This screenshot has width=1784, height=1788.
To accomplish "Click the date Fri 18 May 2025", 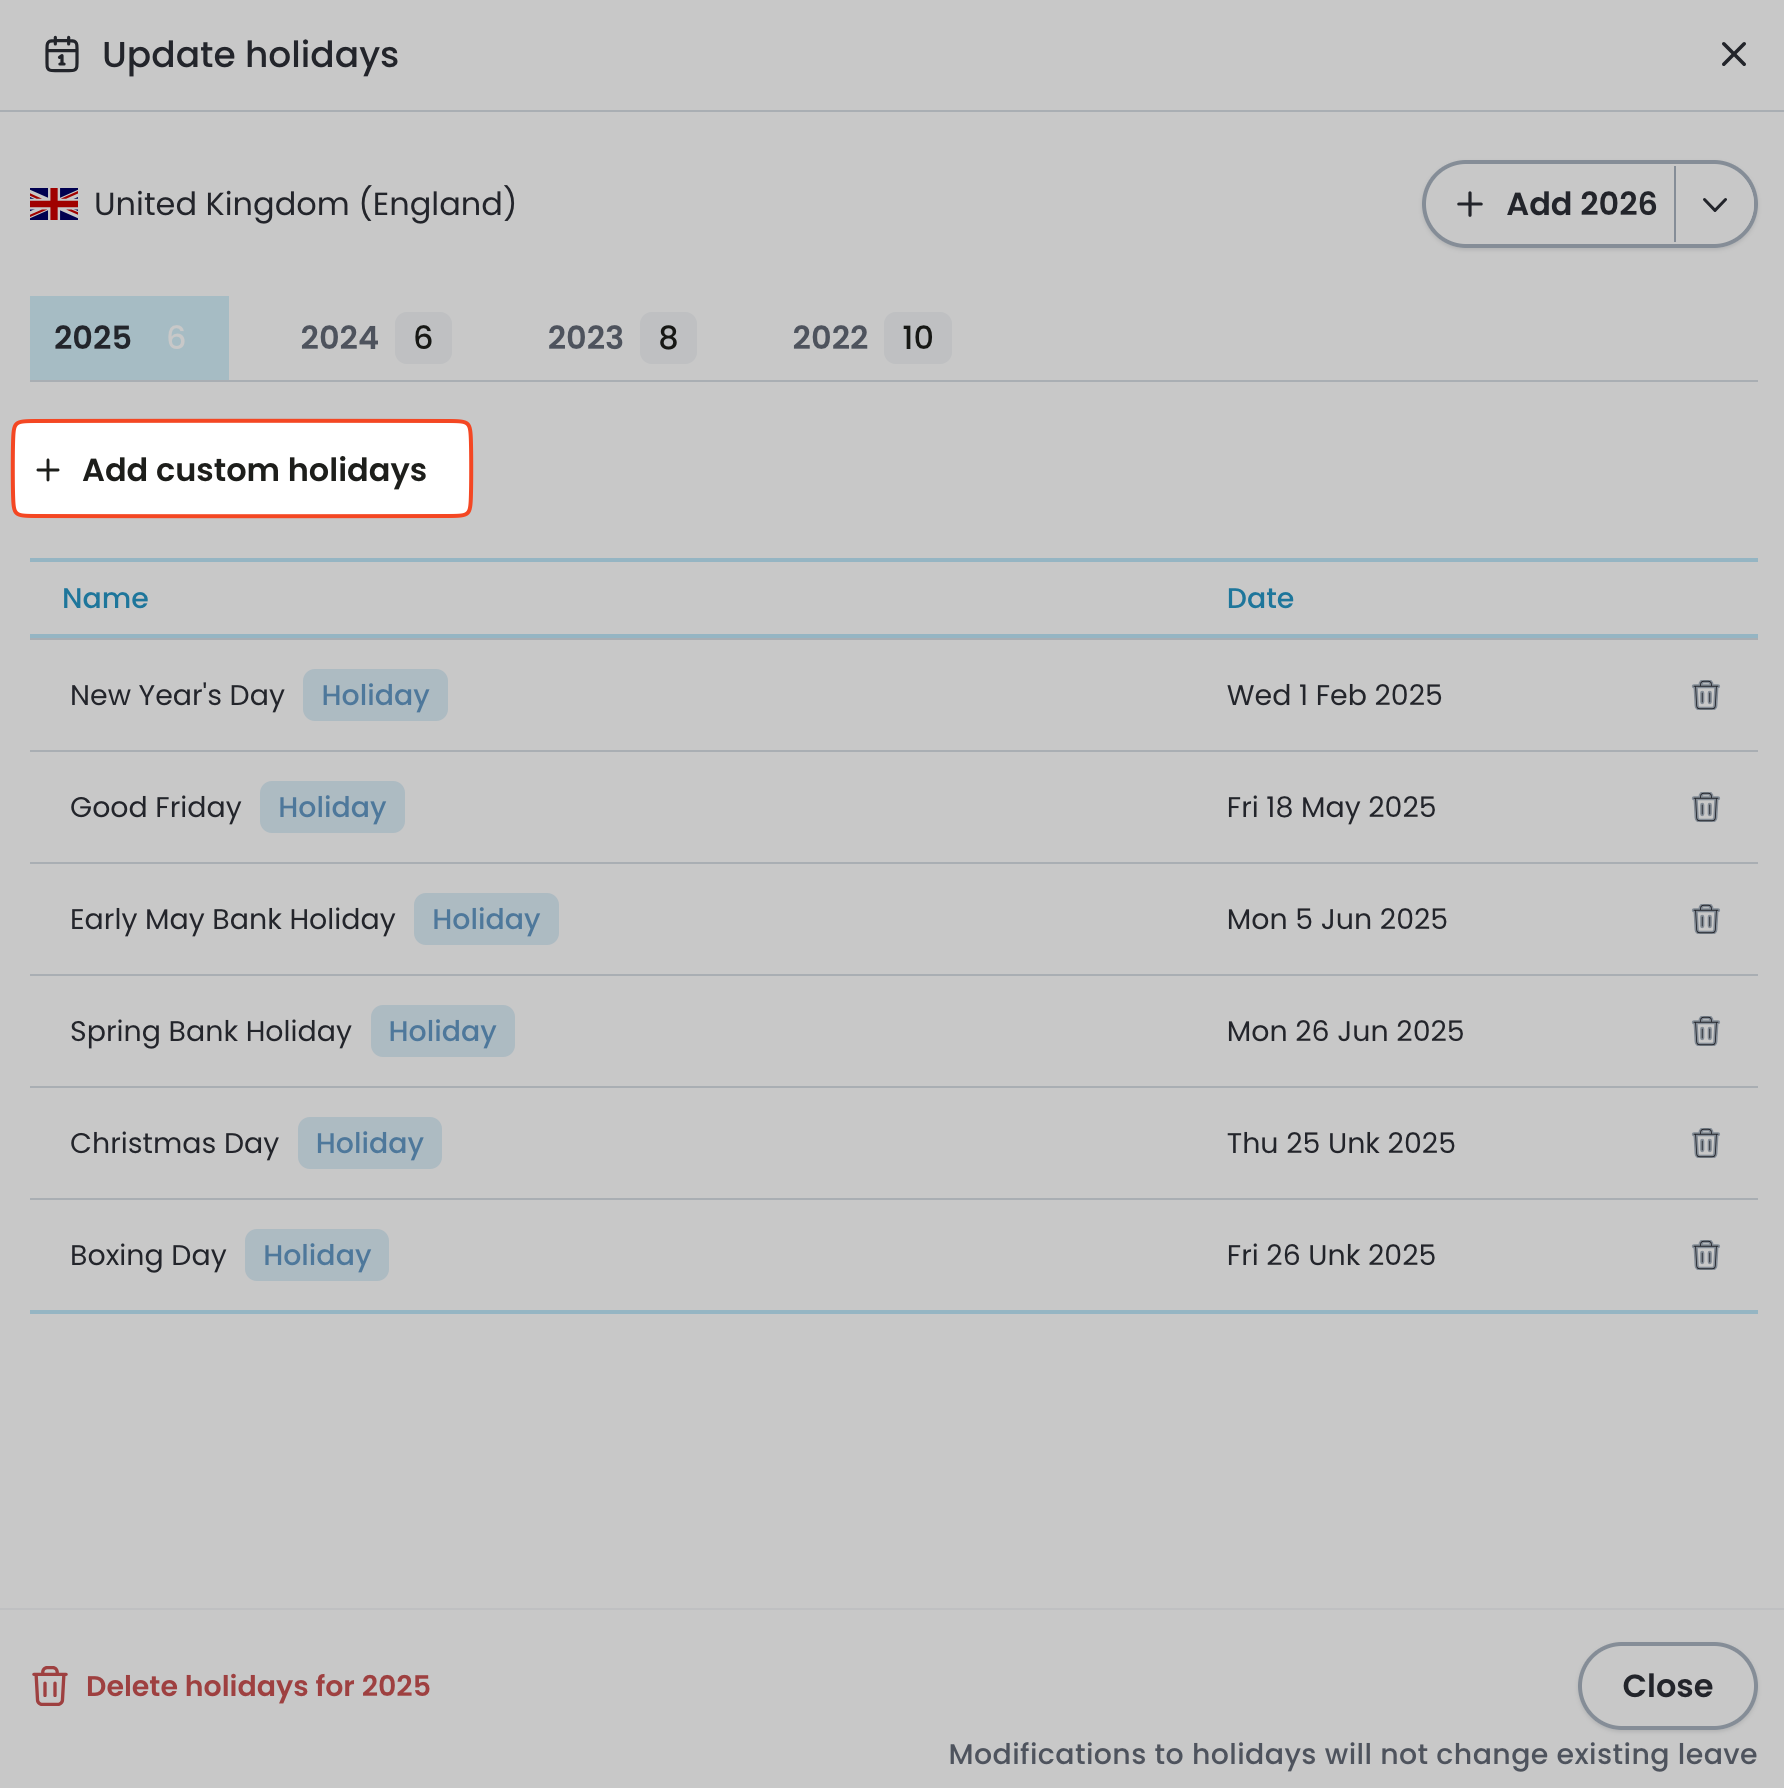I will click(1331, 807).
